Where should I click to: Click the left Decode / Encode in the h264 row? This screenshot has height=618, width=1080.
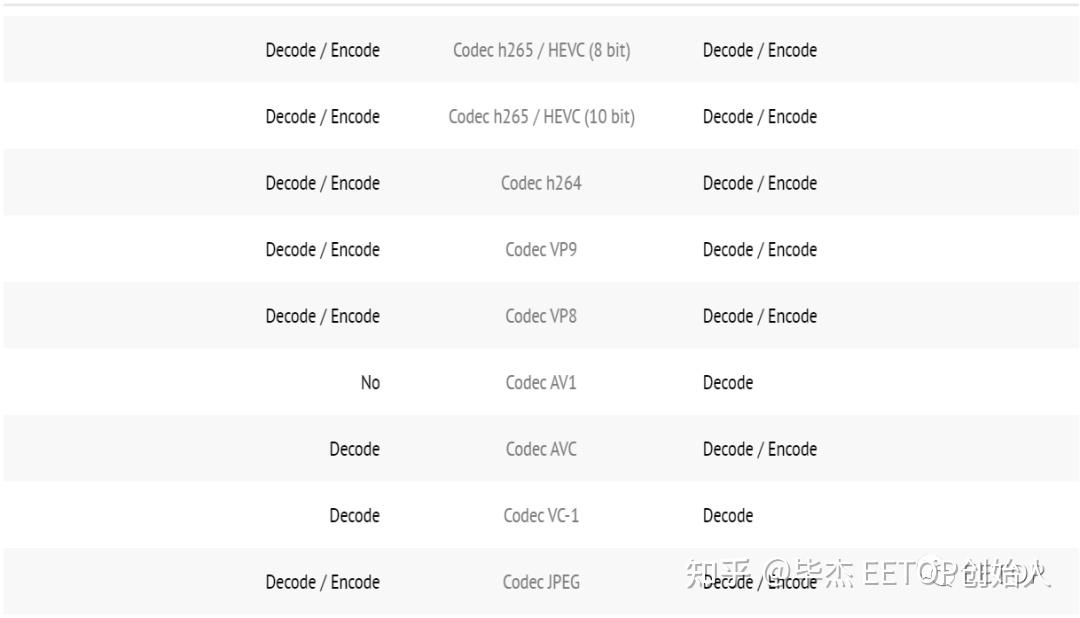click(322, 183)
